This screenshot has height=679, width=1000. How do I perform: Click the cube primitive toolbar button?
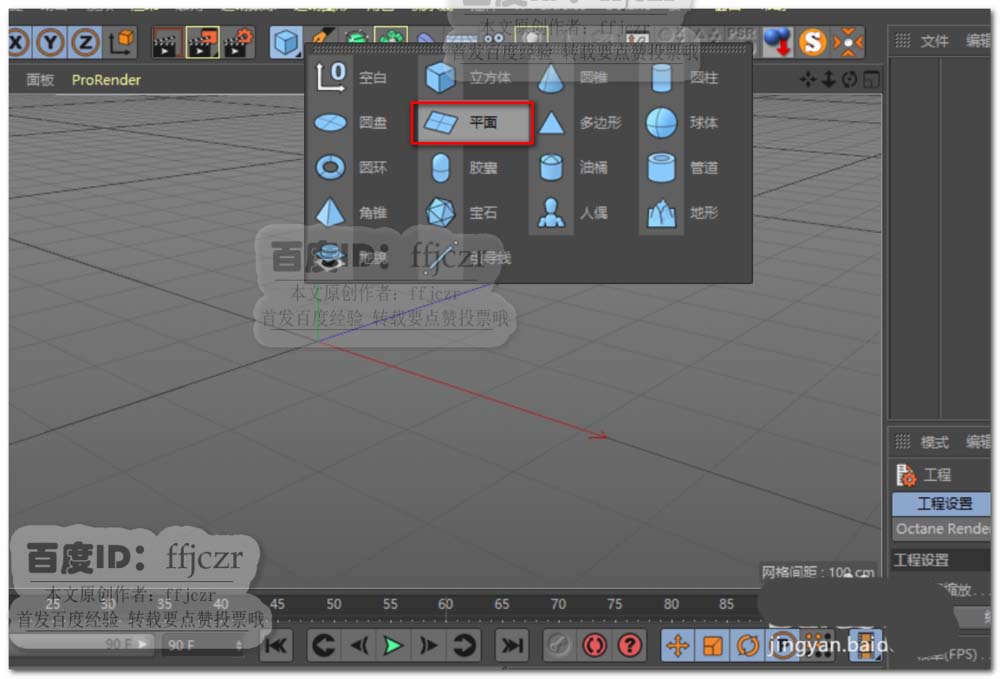pyautogui.click(x=285, y=43)
